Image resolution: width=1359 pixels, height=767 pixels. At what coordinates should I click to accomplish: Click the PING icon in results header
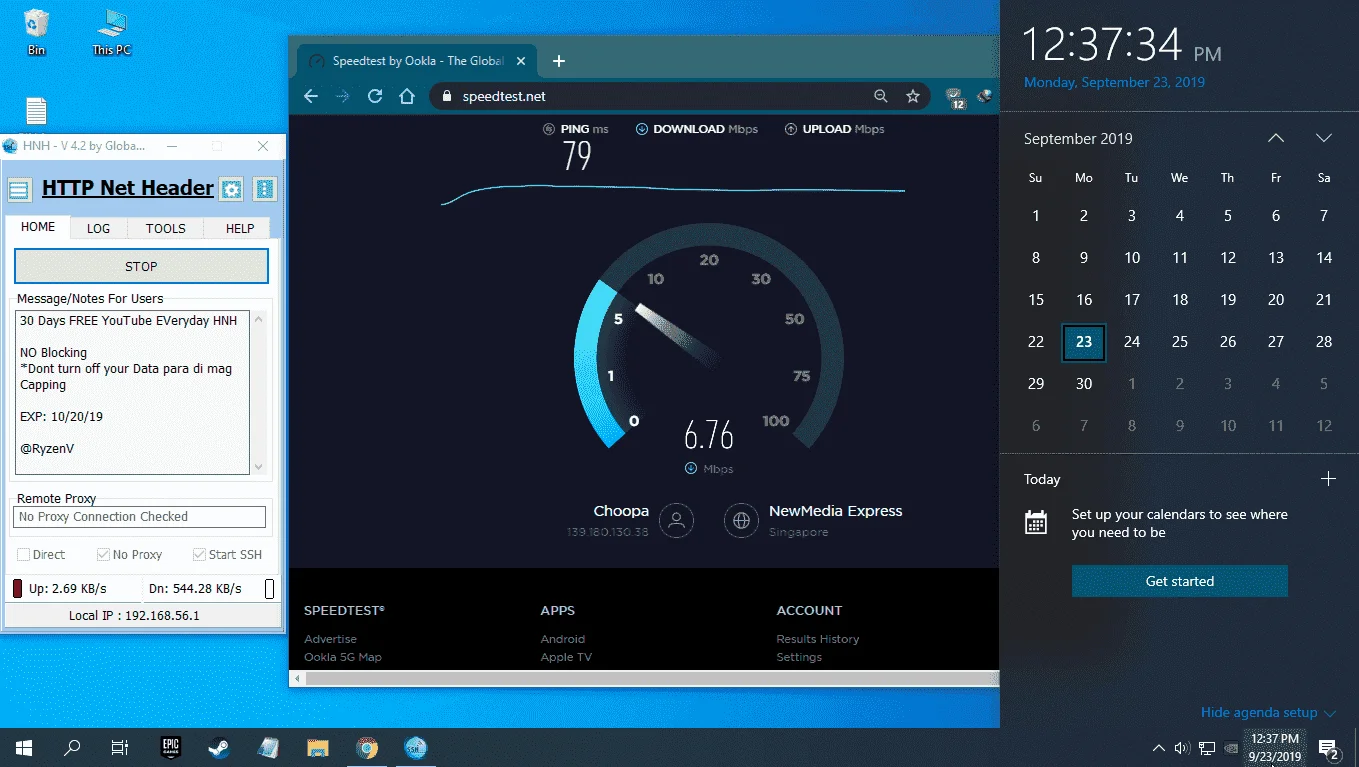click(x=549, y=129)
